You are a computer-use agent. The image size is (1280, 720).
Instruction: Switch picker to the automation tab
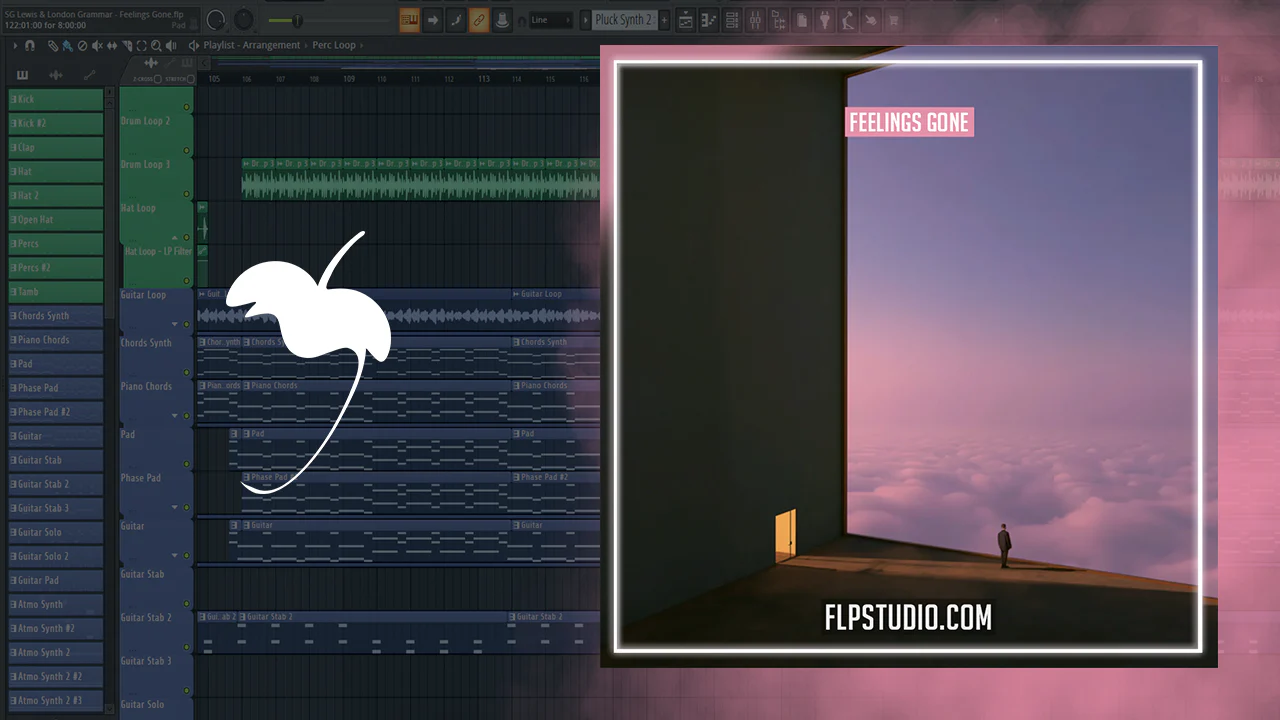click(90, 75)
